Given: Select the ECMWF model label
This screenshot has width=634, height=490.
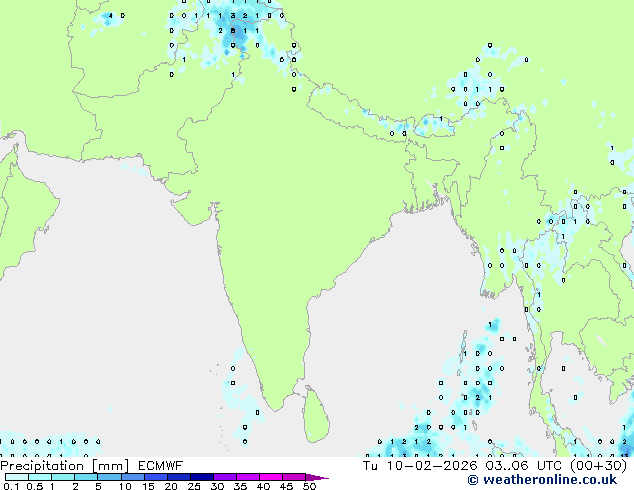Looking at the screenshot, I should (160, 466).
